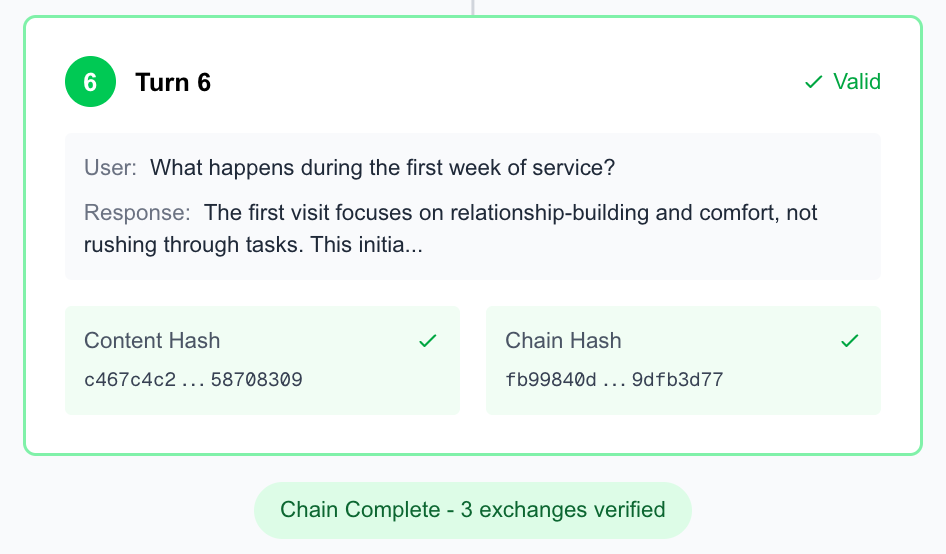Click the Chain Hash title
This screenshot has height=554, width=946.
coord(563,341)
